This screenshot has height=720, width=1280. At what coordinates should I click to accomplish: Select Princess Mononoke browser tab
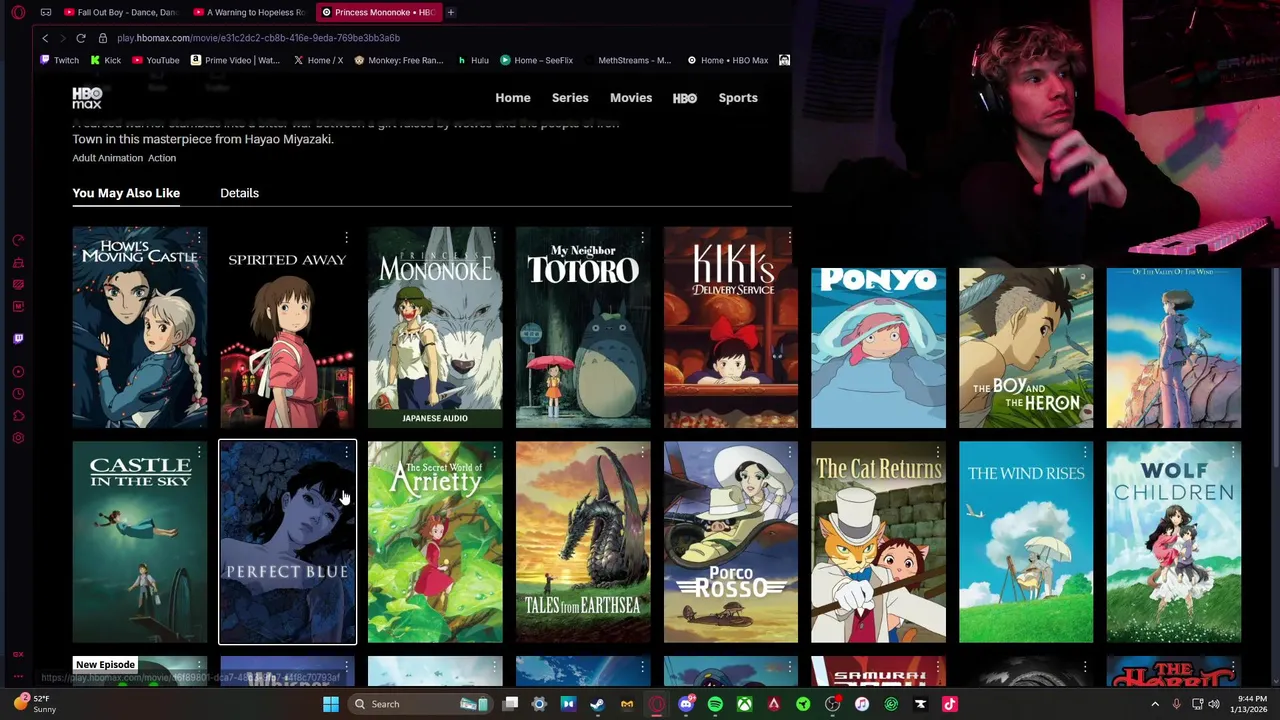pyautogui.click(x=378, y=12)
